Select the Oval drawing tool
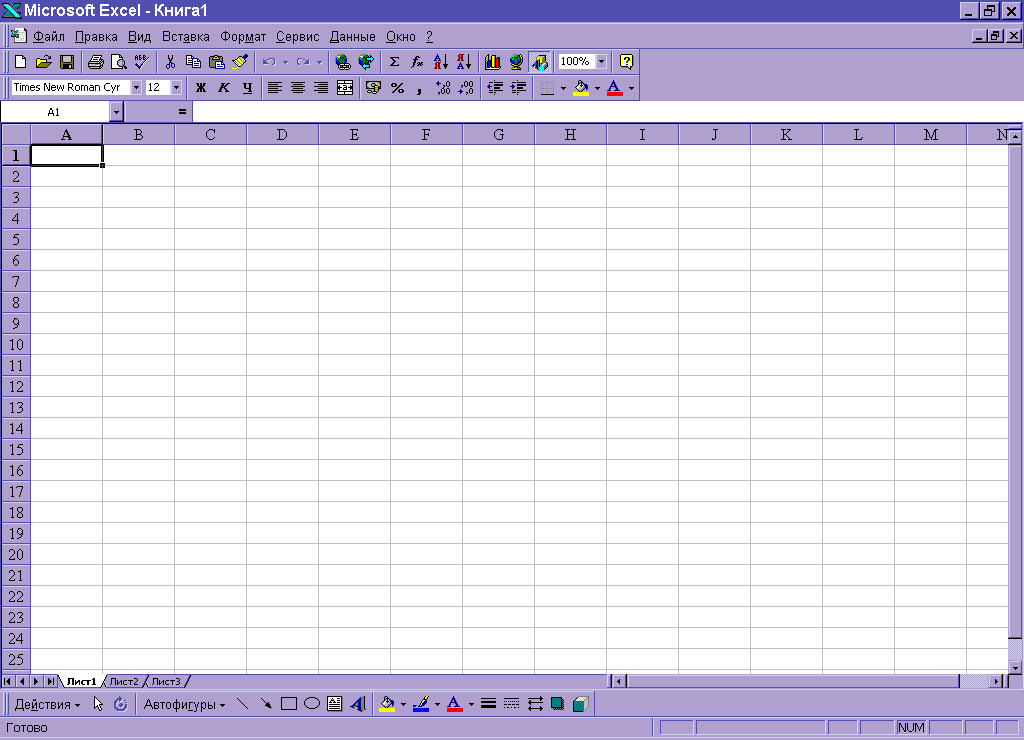1024x740 pixels. click(312, 704)
